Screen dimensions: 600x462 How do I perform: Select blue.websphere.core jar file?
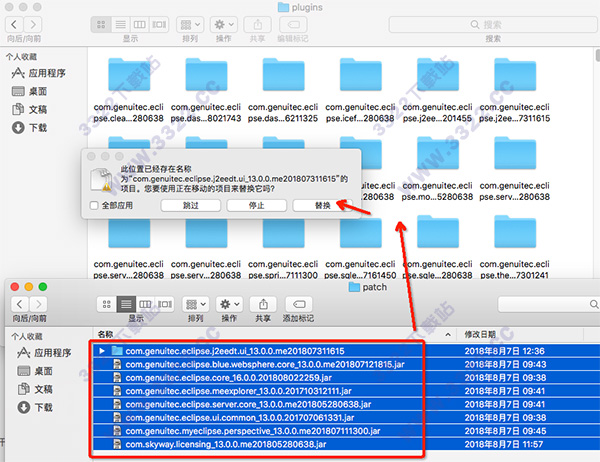[346, 364]
